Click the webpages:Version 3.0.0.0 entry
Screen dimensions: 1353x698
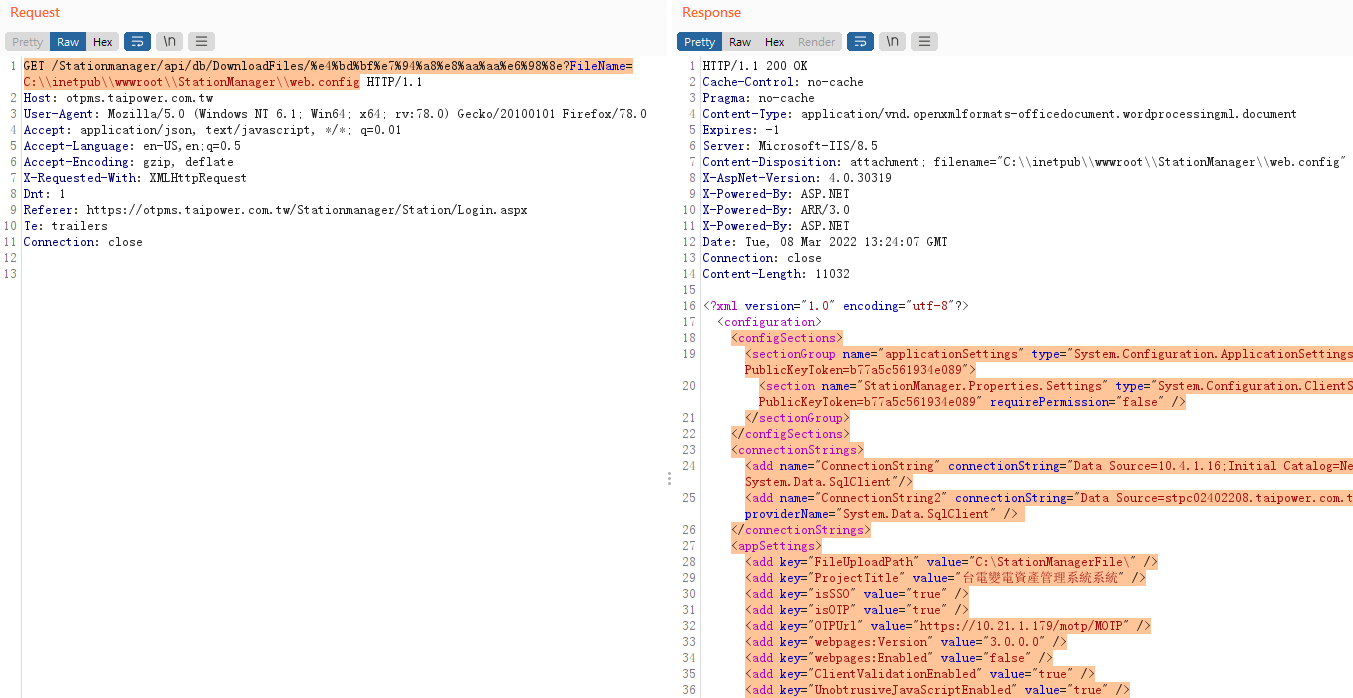(906, 642)
